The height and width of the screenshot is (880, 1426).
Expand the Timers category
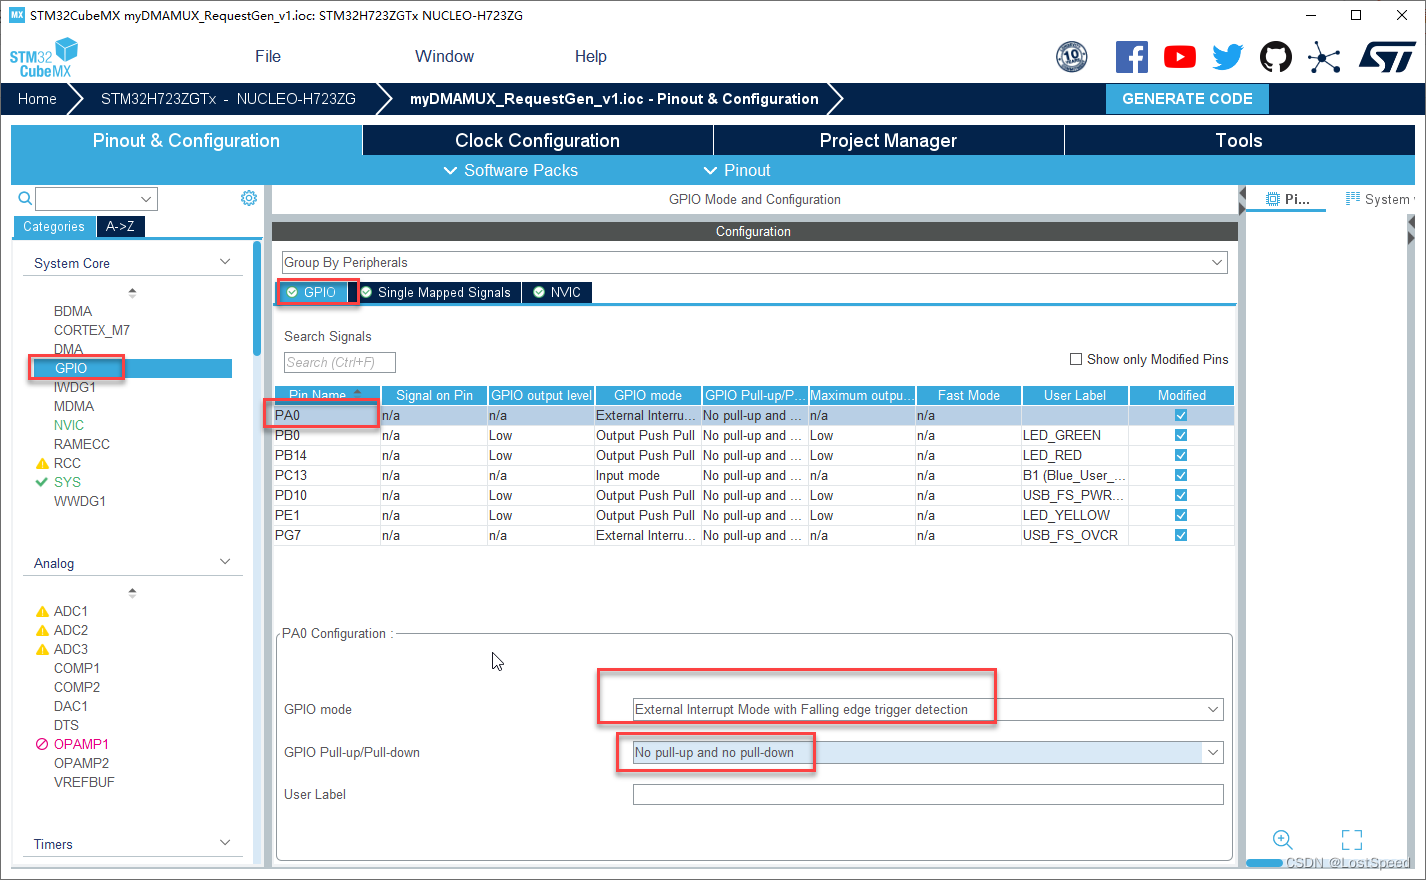(x=225, y=843)
